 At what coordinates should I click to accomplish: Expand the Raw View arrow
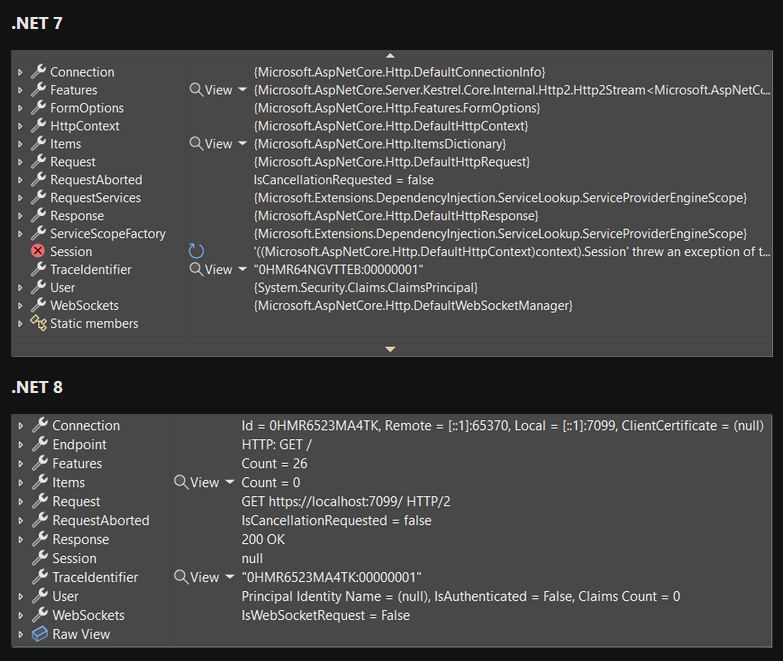20,635
